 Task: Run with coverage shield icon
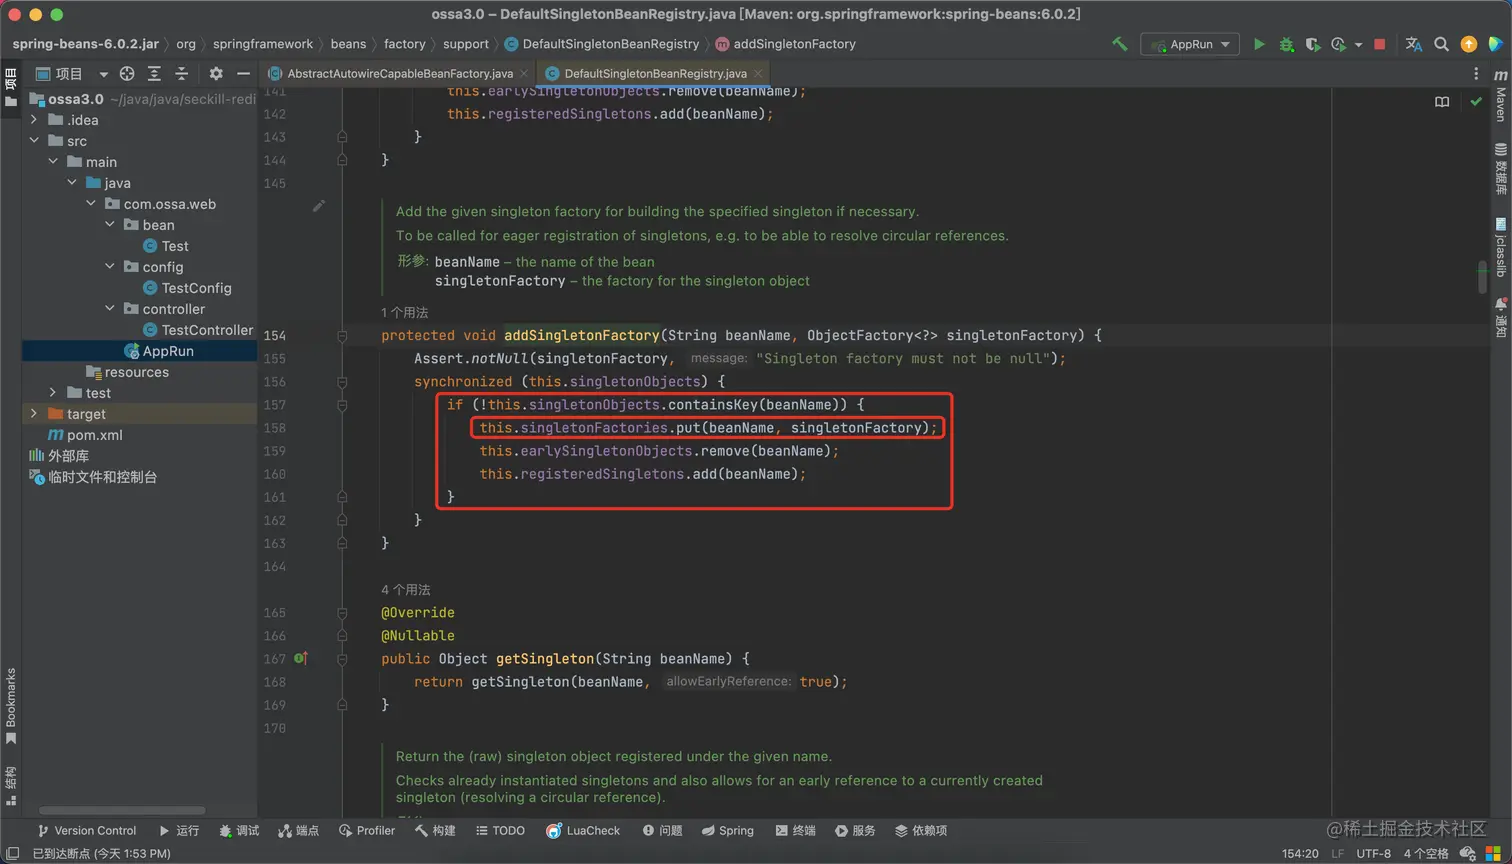point(1312,44)
